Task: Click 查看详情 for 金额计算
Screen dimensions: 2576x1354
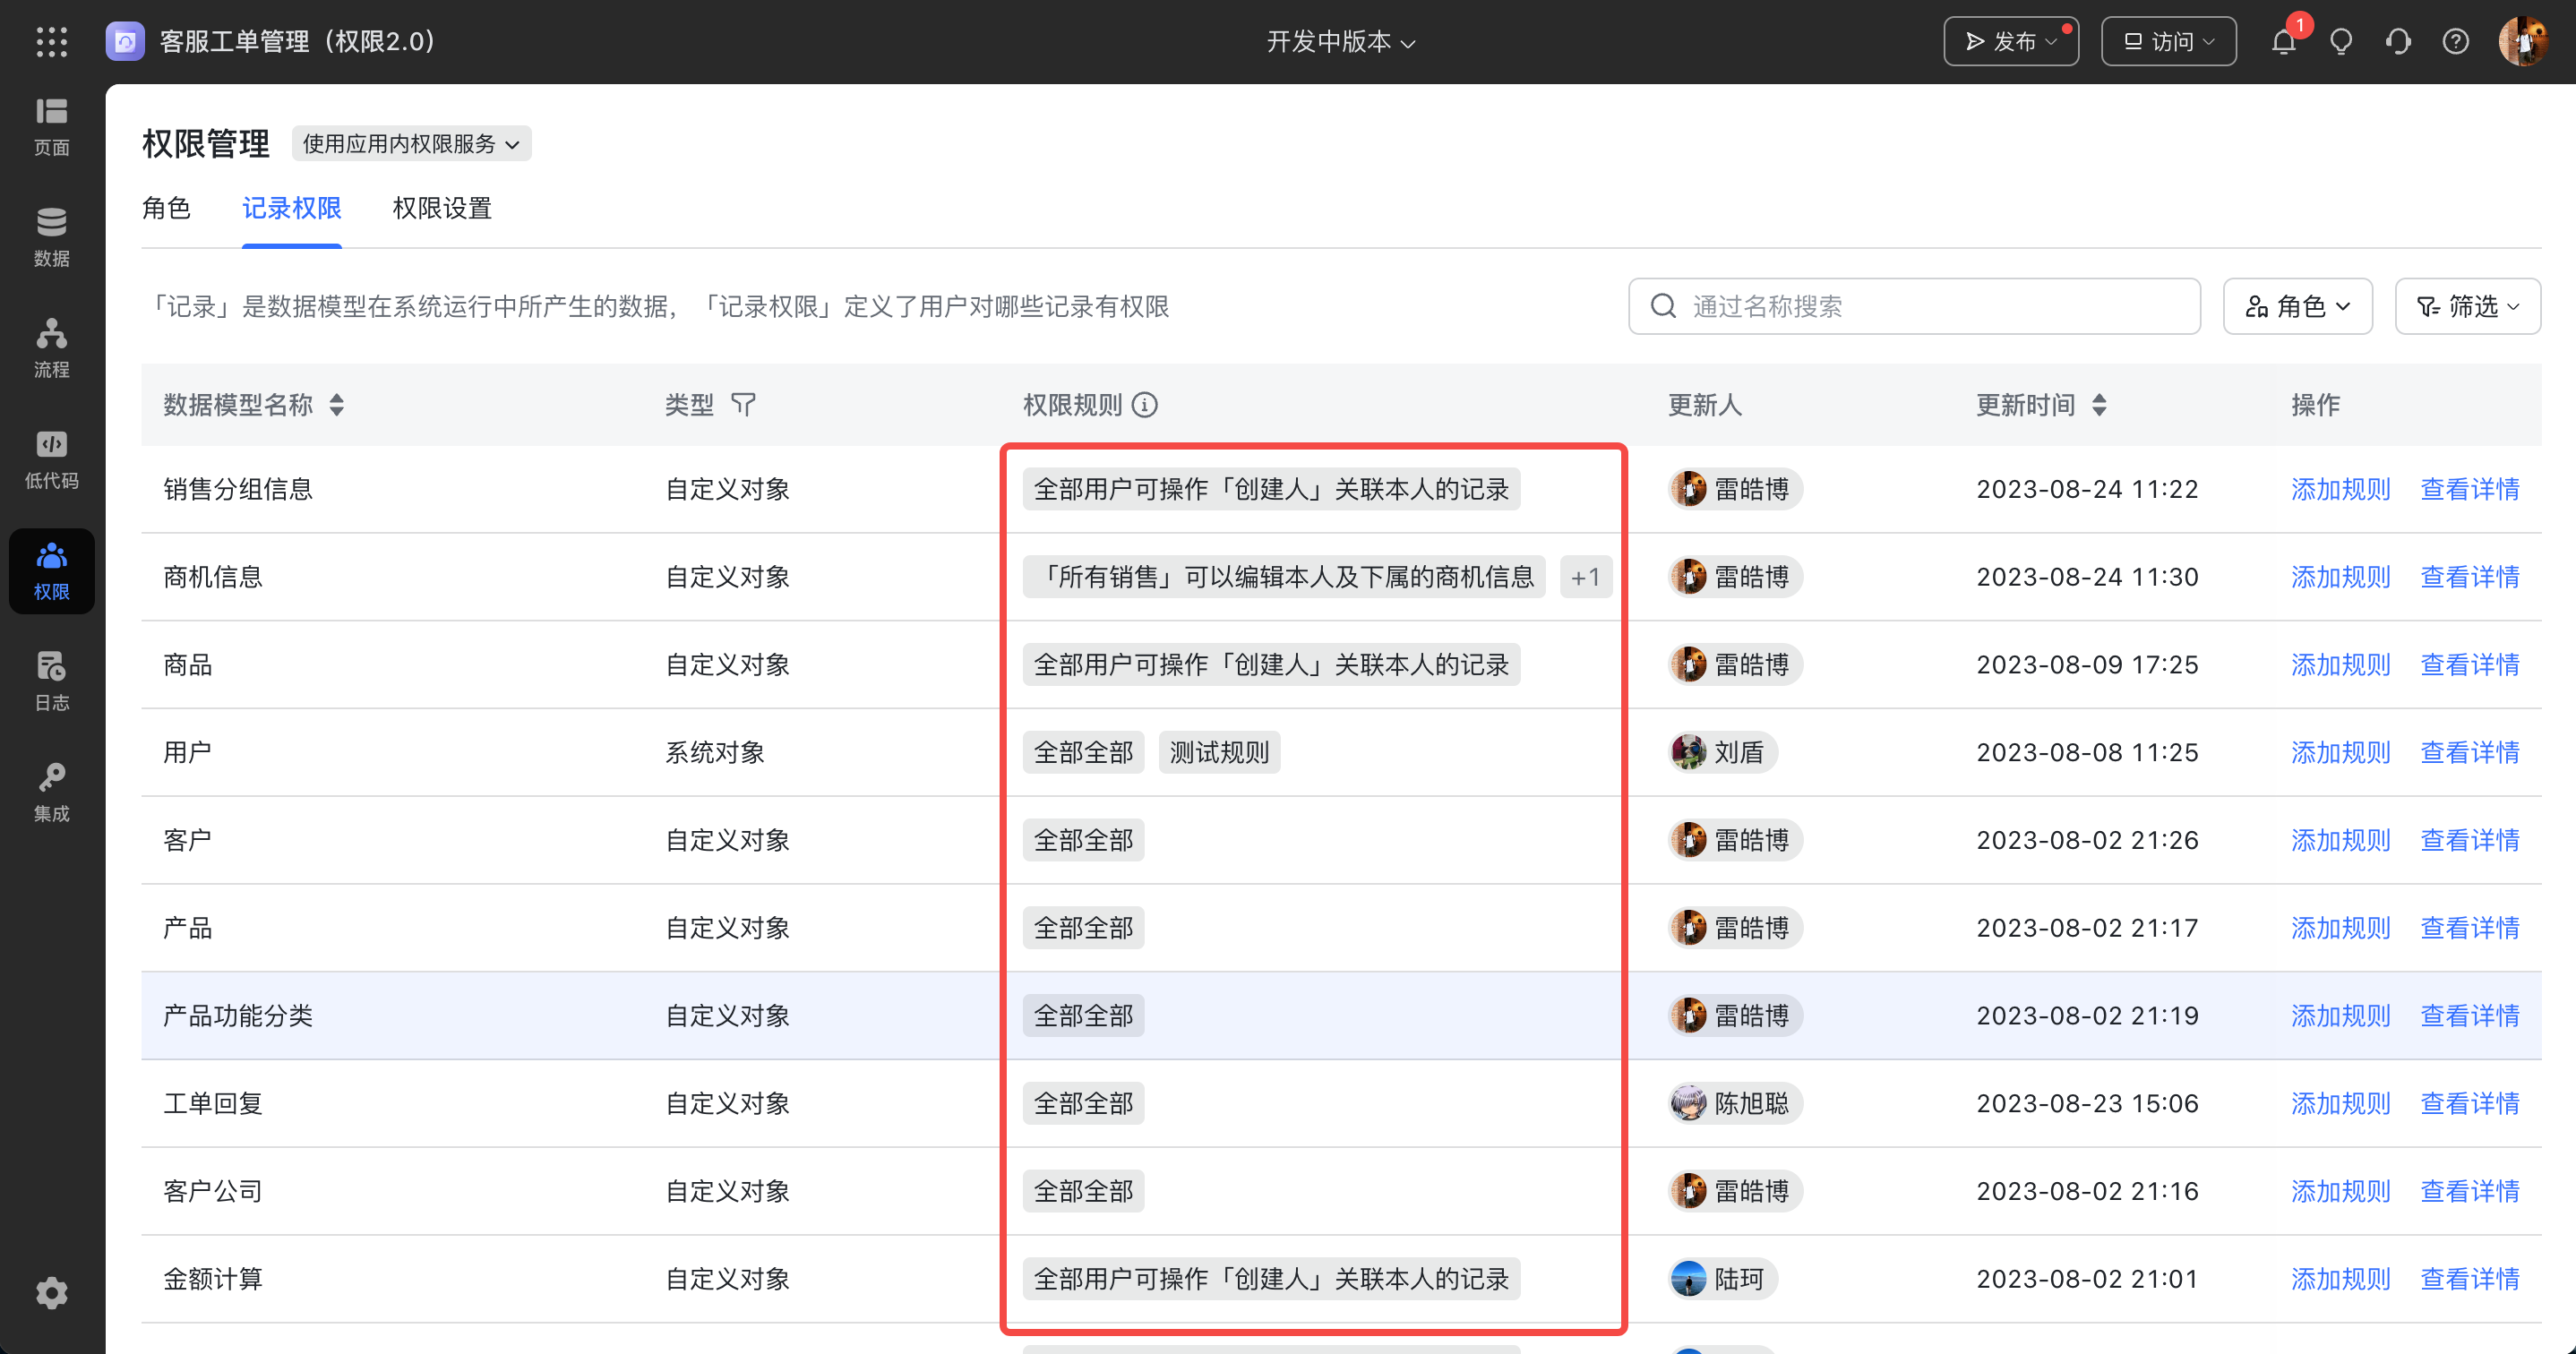Action: (2469, 1279)
